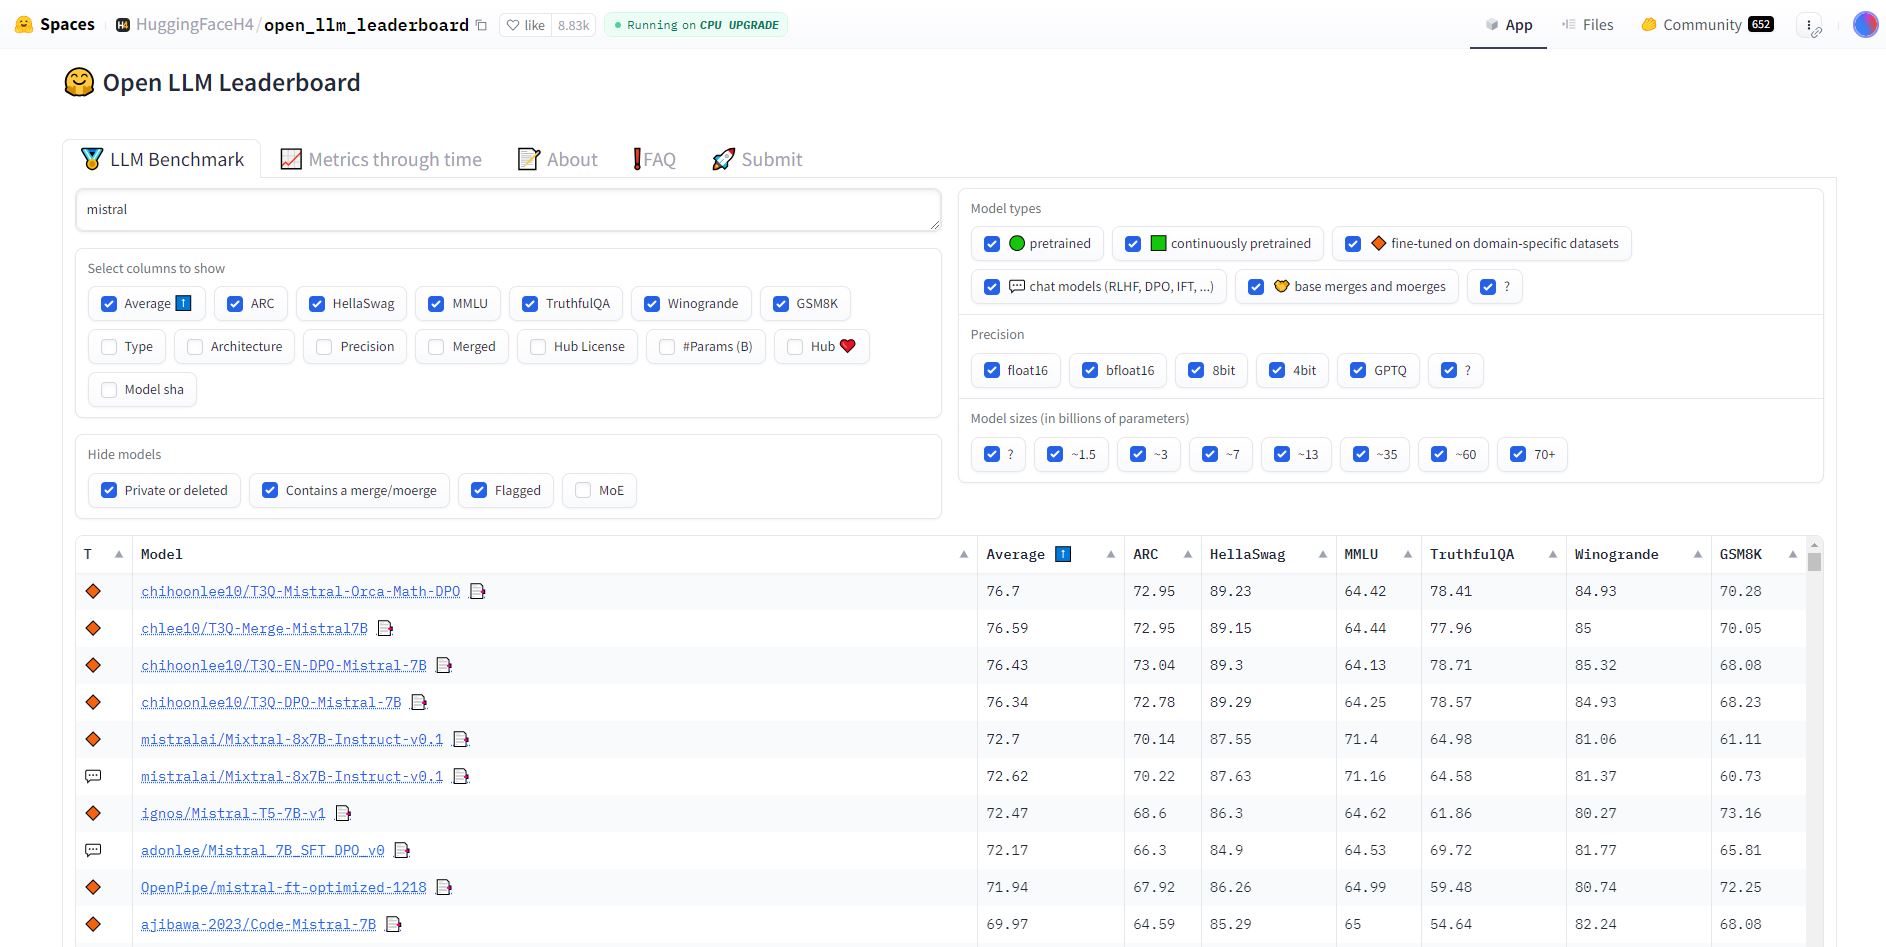Uncheck the TruthfulQA column checkbox

[530, 304]
